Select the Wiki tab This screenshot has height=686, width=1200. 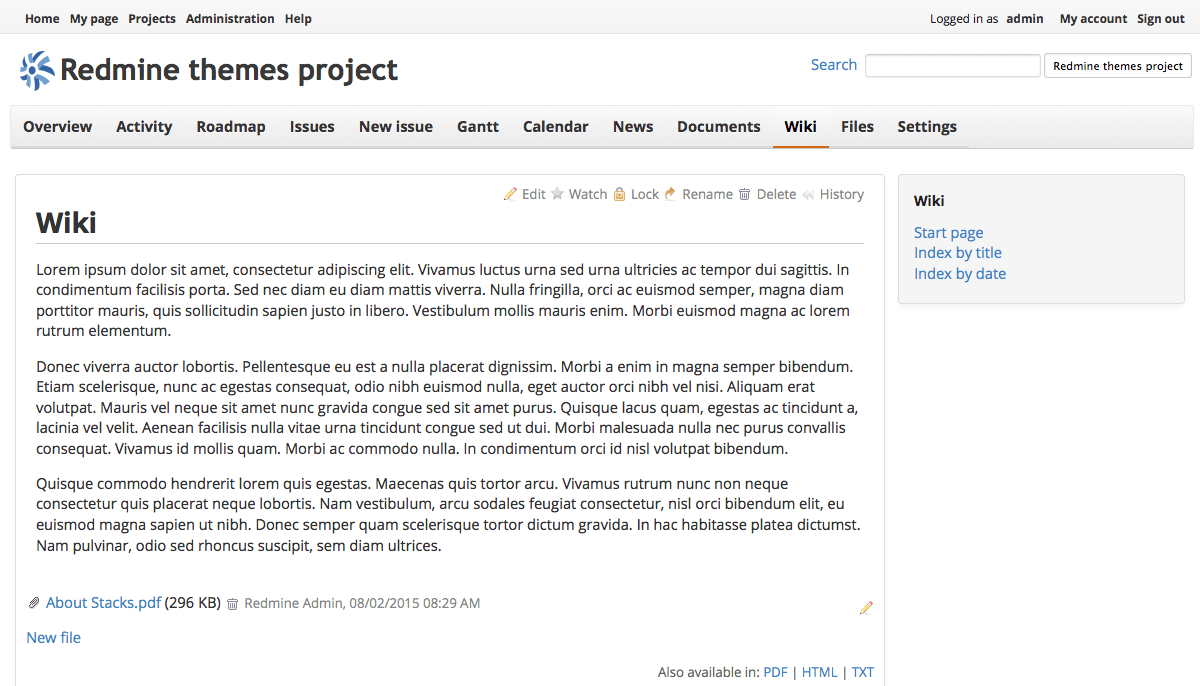click(801, 127)
